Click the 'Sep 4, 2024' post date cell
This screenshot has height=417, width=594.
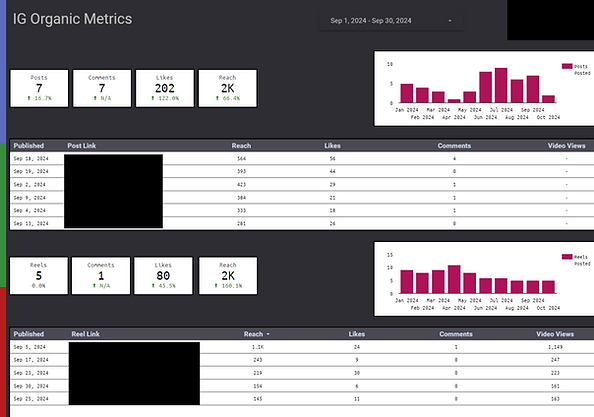[x=30, y=211]
